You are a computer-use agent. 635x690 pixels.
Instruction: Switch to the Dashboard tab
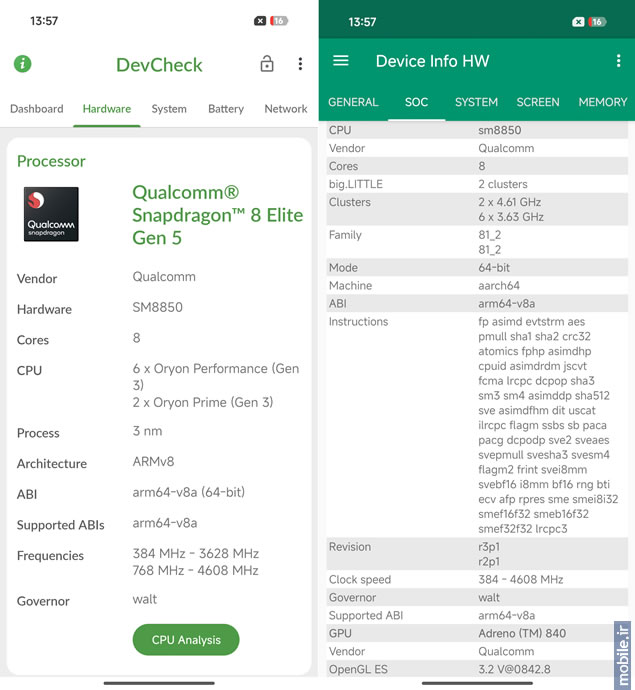36,109
